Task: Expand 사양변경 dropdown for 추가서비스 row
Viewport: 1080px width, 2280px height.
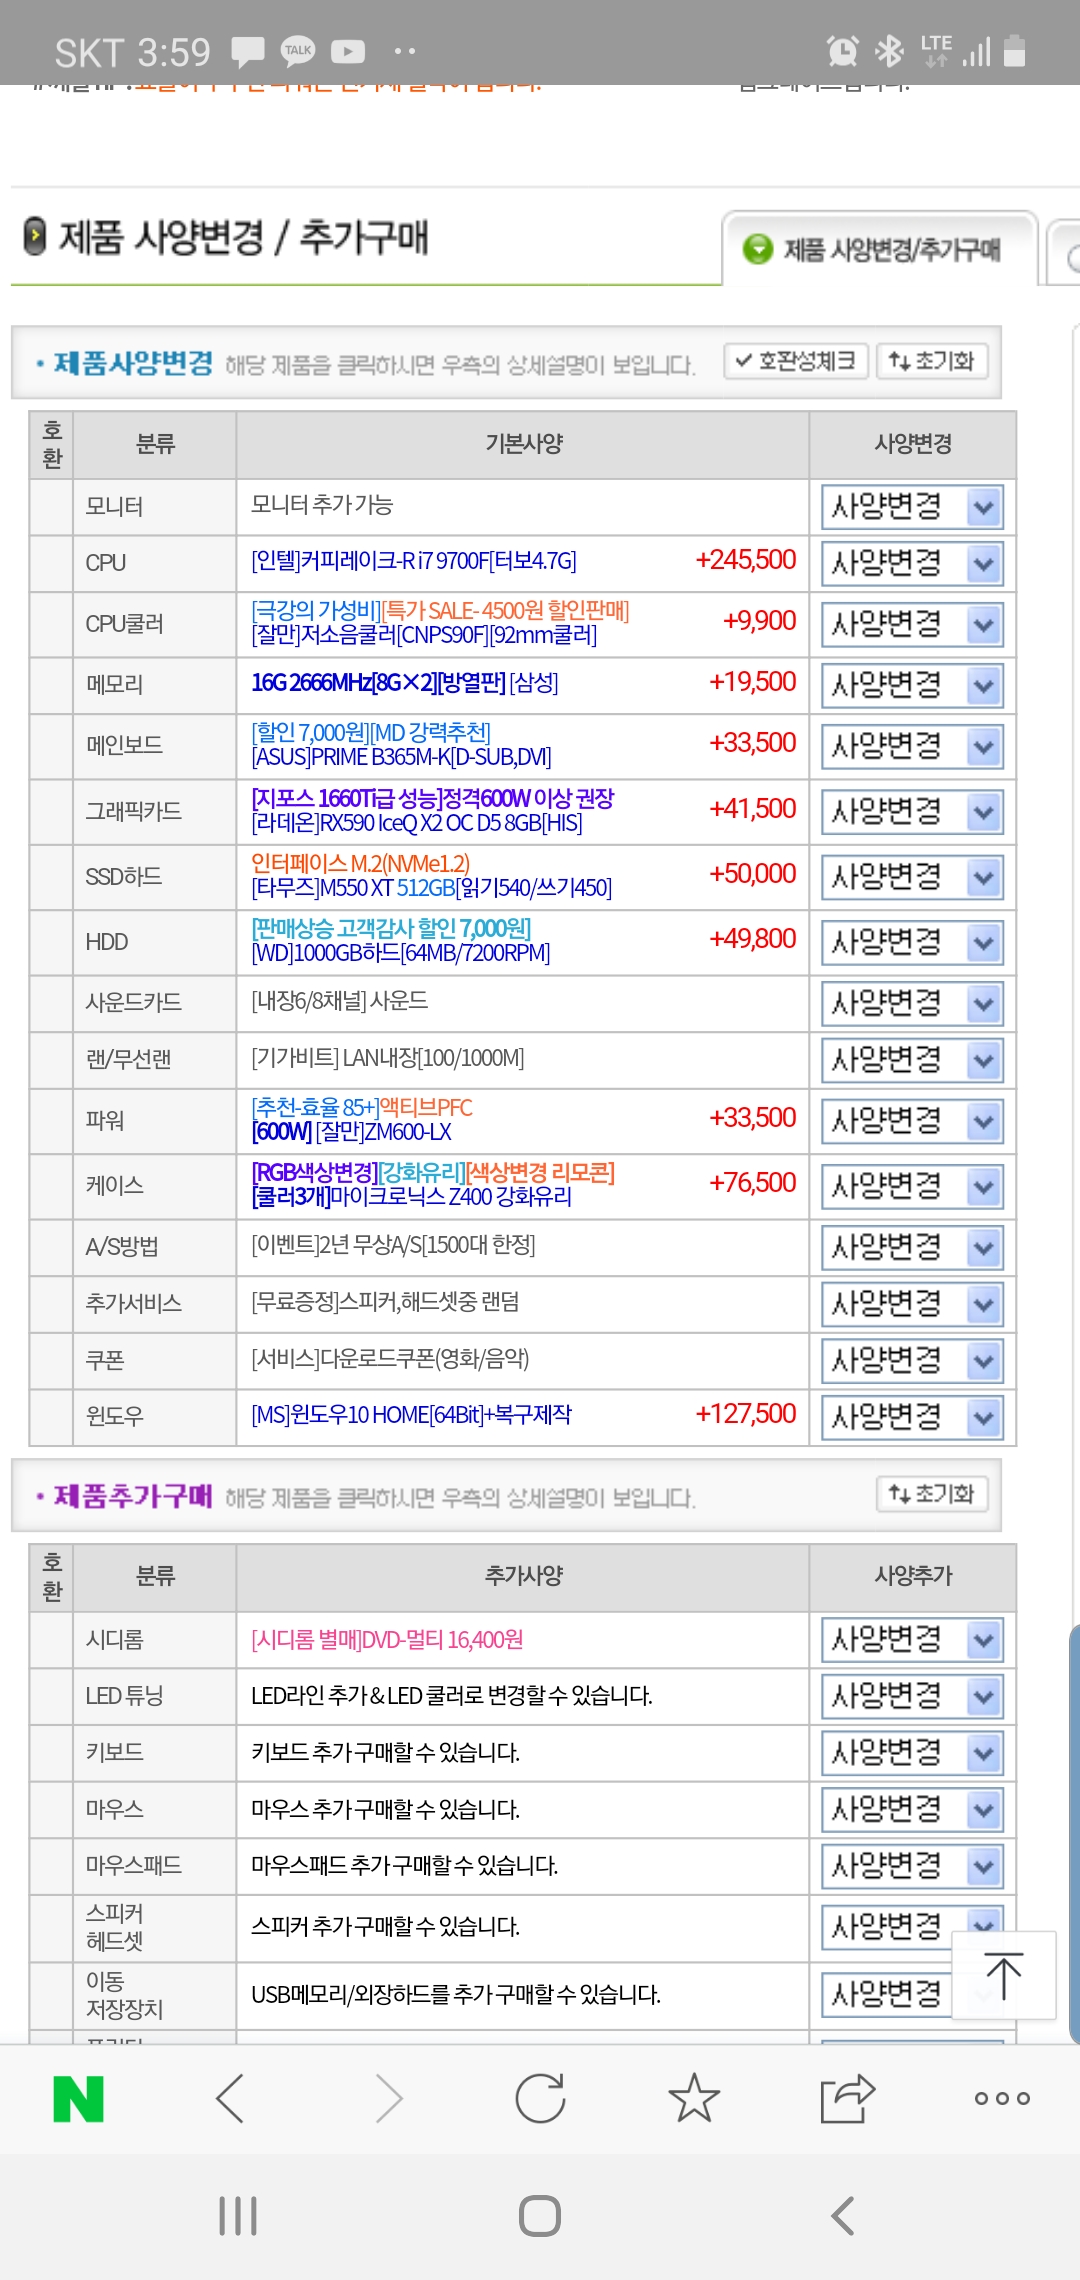Action: 912,1304
